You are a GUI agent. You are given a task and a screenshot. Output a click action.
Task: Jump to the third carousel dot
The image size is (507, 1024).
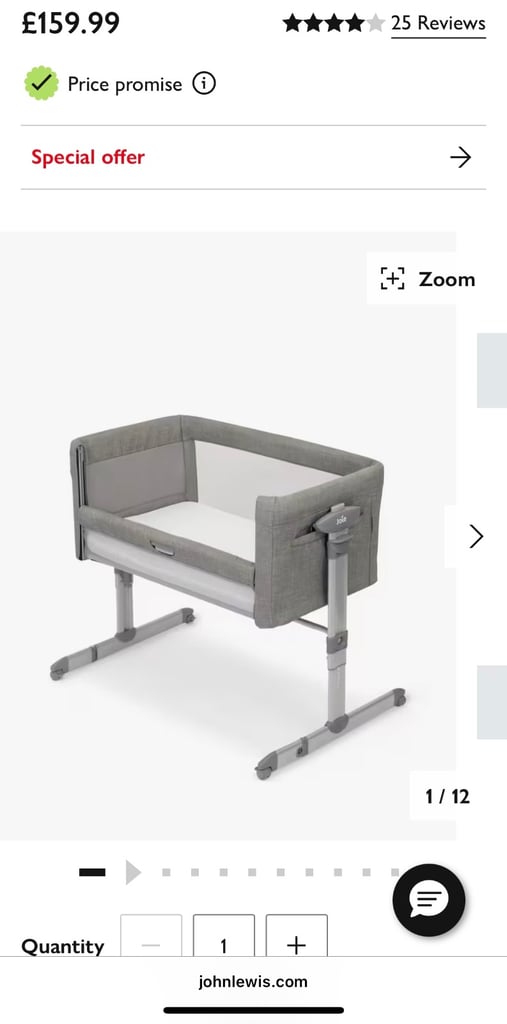tap(223, 872)
